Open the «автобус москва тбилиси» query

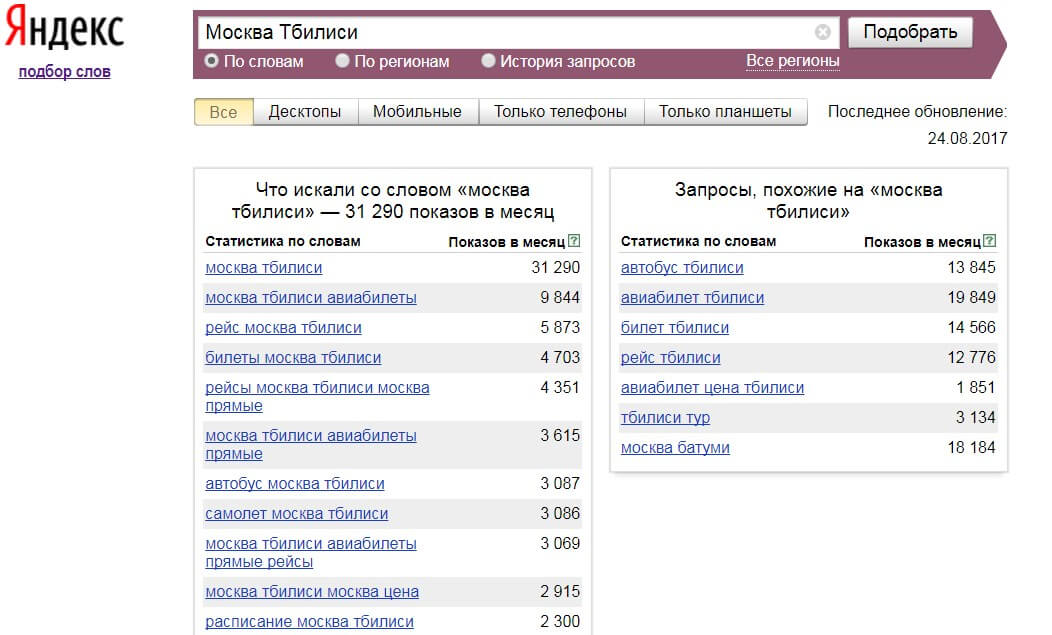click(x=295, y=483)
